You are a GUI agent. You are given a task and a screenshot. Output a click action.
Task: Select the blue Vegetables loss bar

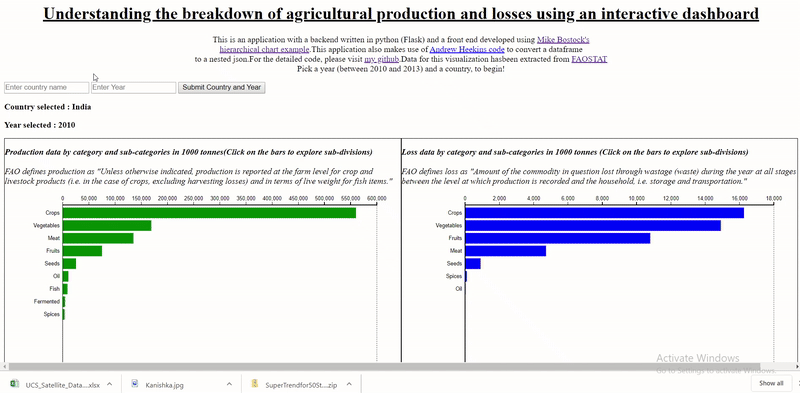[593, 226]
